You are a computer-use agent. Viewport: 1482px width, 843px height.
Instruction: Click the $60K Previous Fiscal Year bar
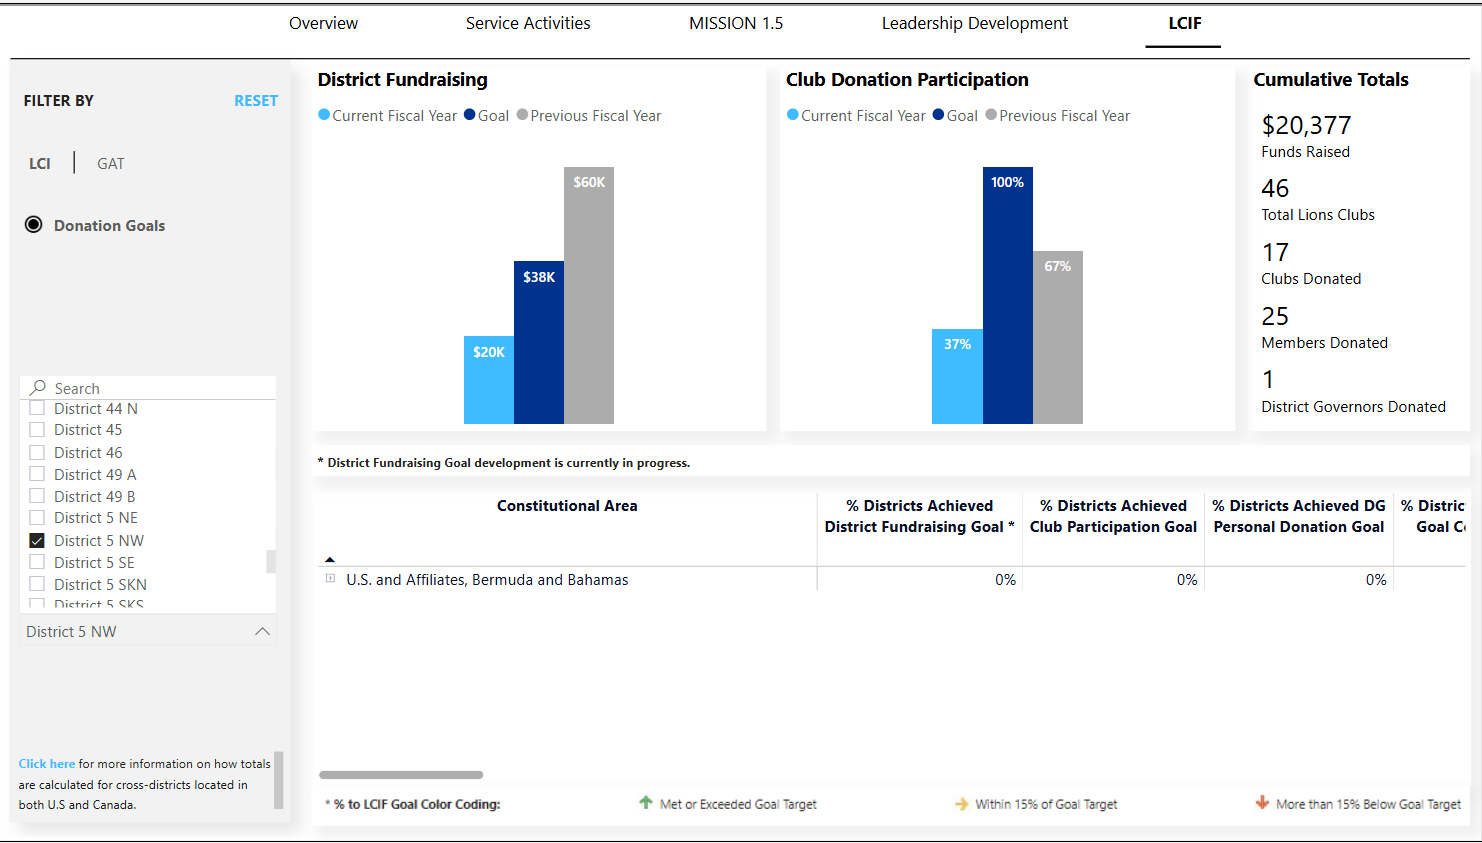tap(589, 295)
